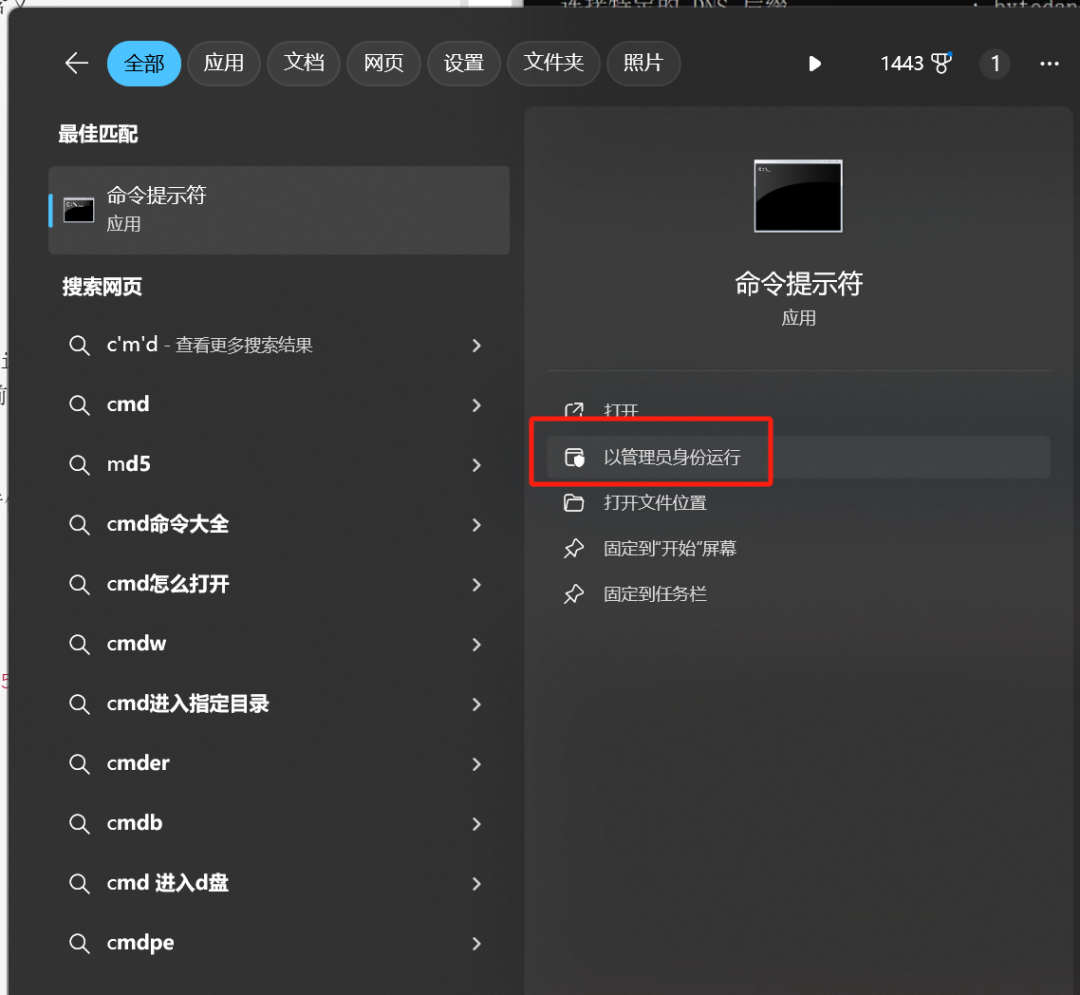Click the md5 web search suggestion
Viewport: 1080px width, 995px height.
point(129,464)
